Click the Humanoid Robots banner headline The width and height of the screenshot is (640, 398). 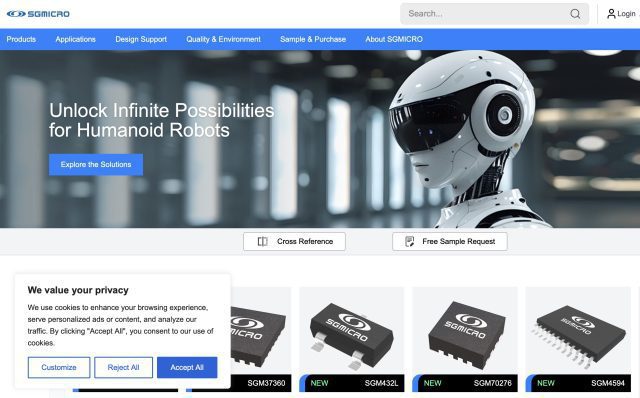pyautogui.click(x=162, y=120)
